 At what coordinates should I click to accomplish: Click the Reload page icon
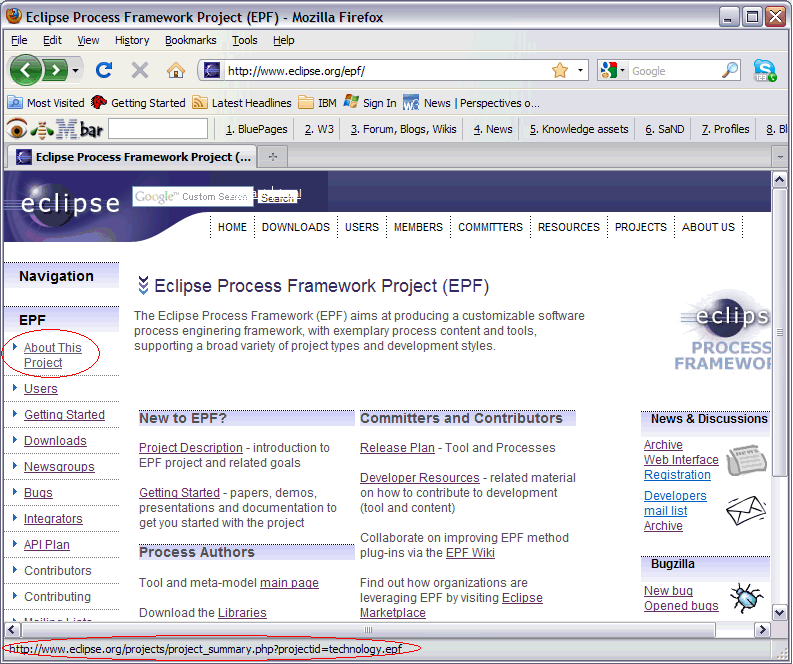pos(103,70)
